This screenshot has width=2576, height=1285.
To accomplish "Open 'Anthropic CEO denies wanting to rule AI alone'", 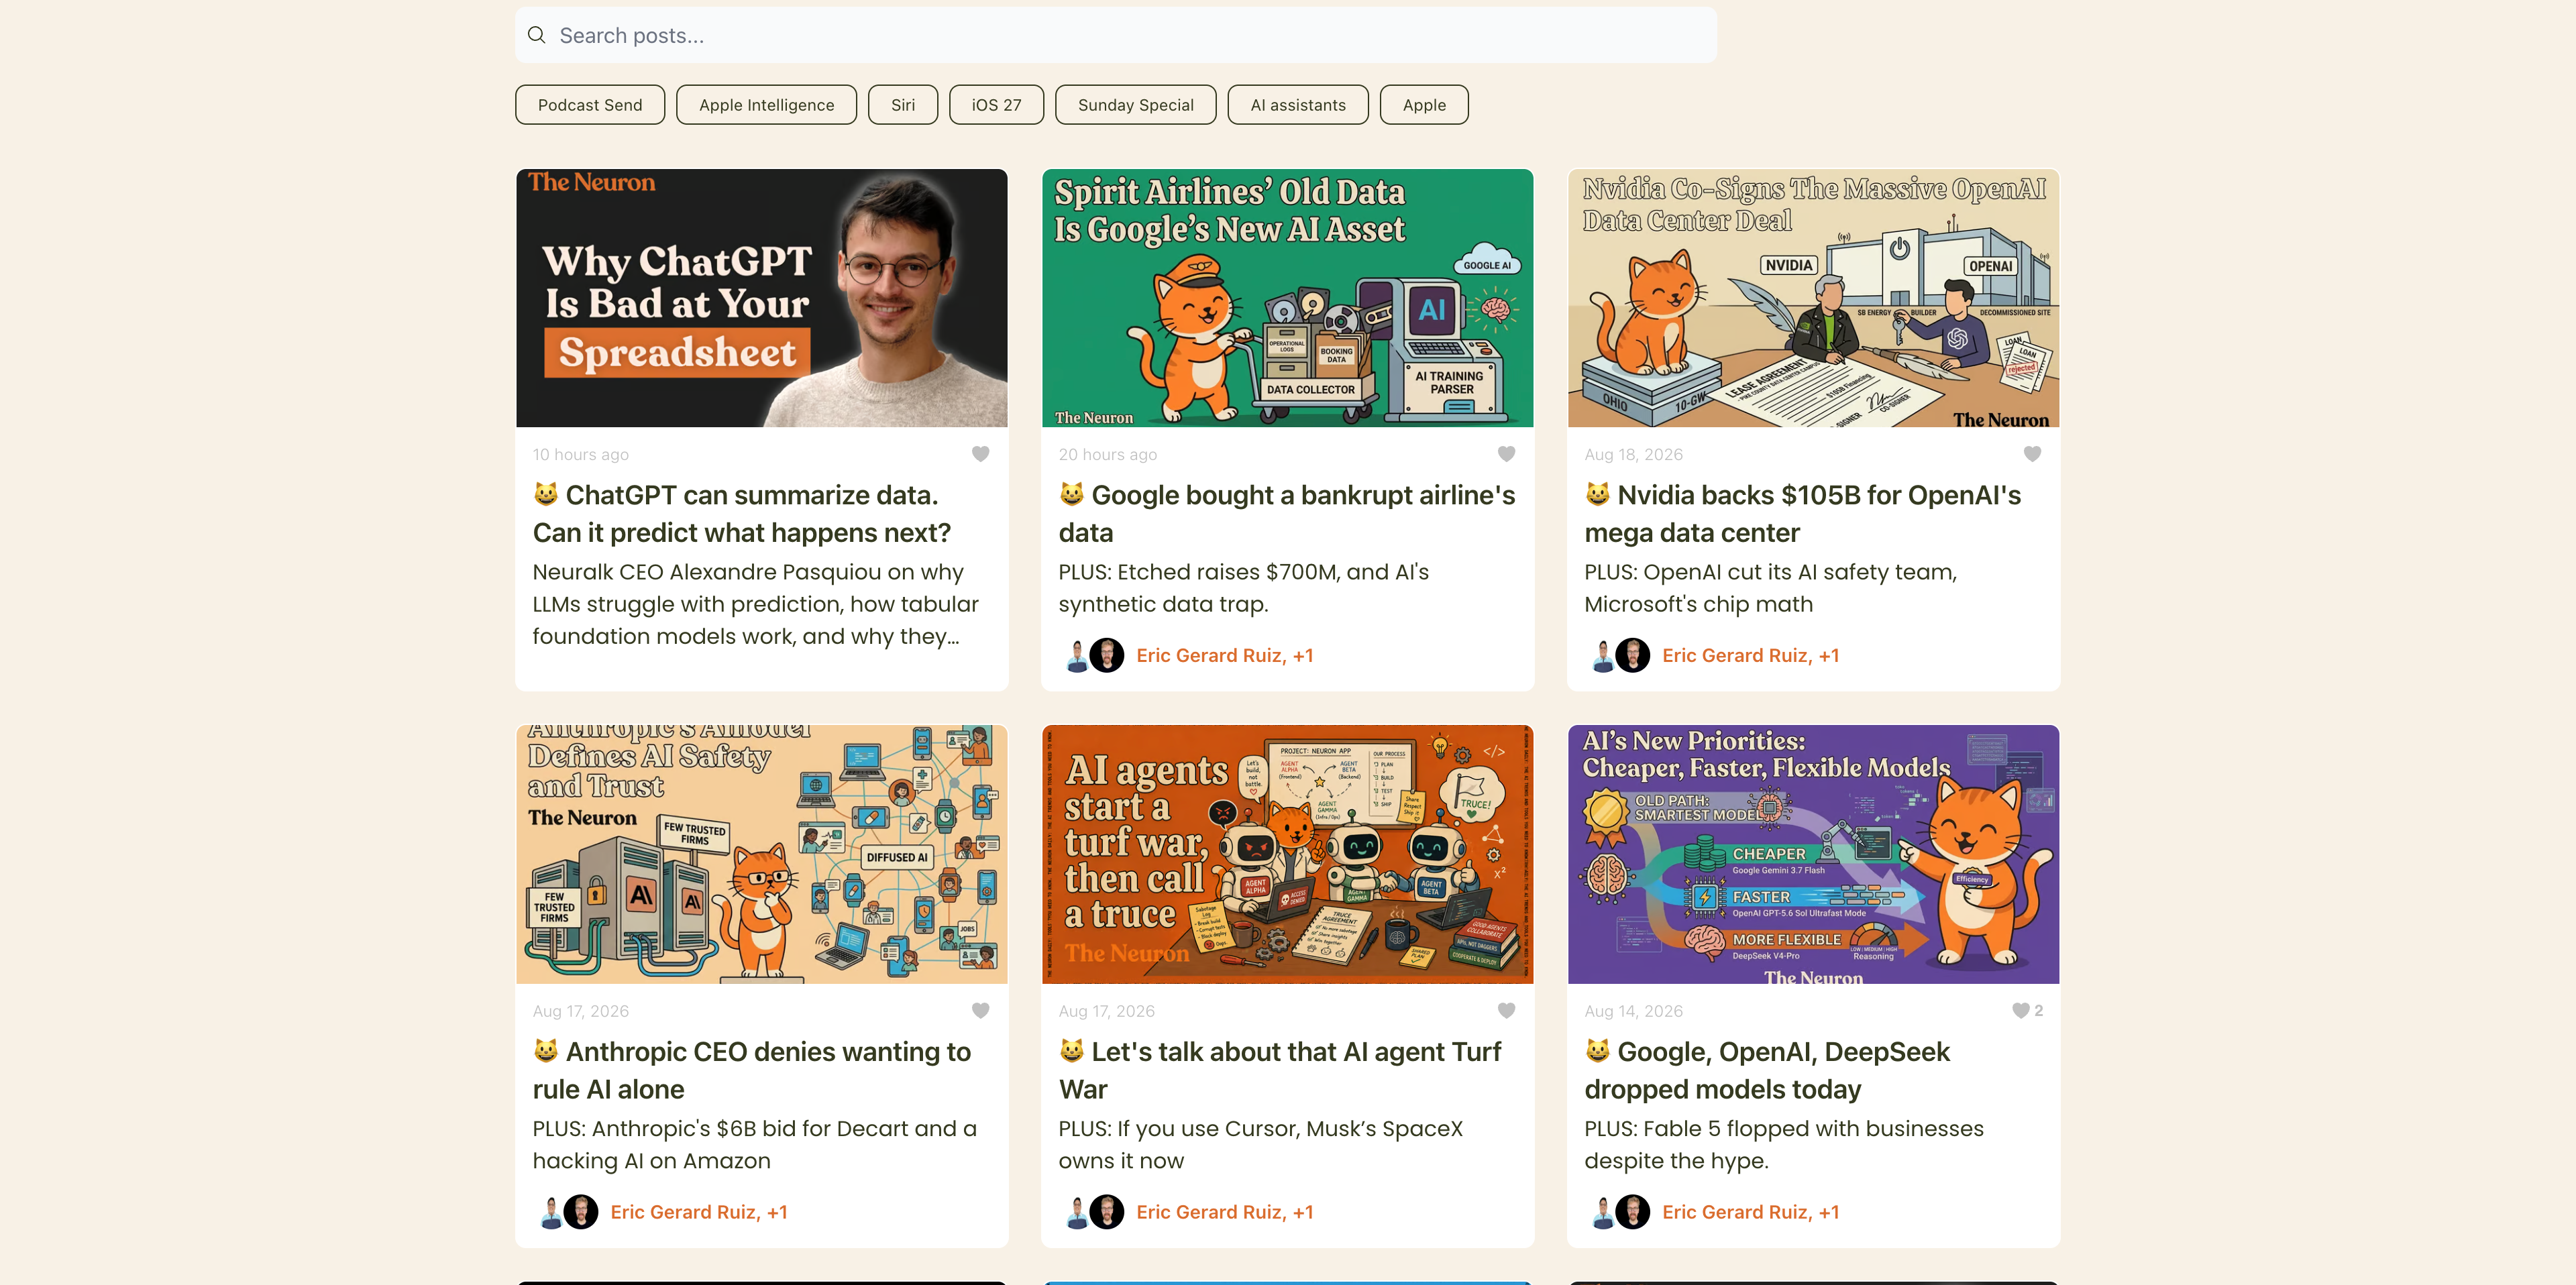I will [x=752, y=1070].
